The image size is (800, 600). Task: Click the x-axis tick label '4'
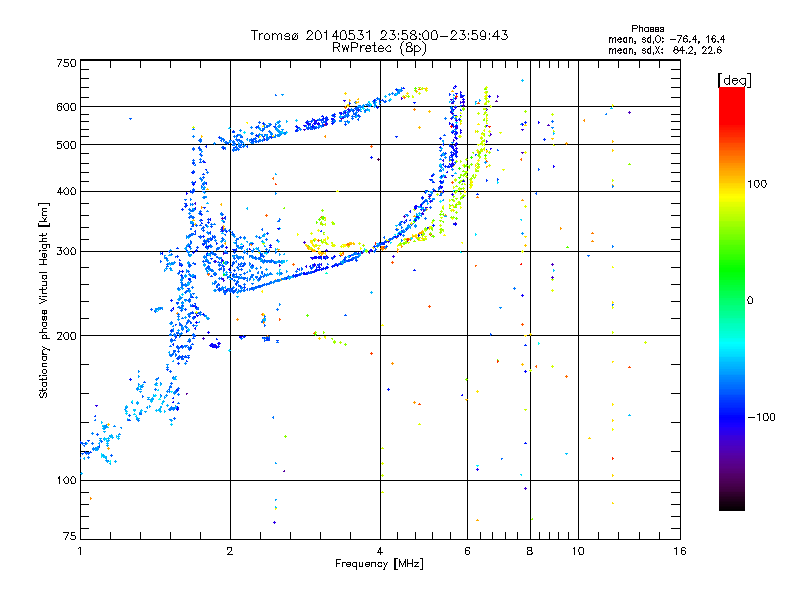pyautogui.click(x=380, y=551)
